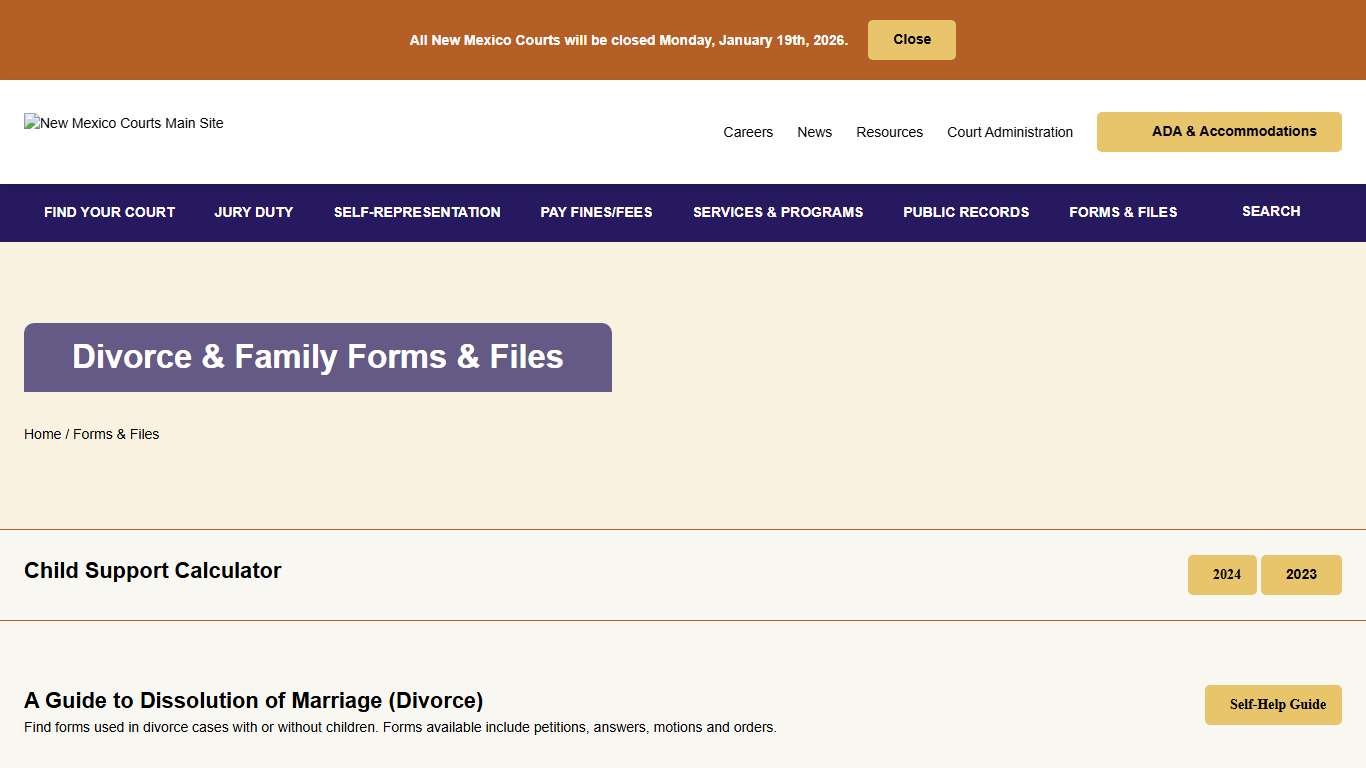Open the 2023 Child Support Calculator

point(1301,574)
